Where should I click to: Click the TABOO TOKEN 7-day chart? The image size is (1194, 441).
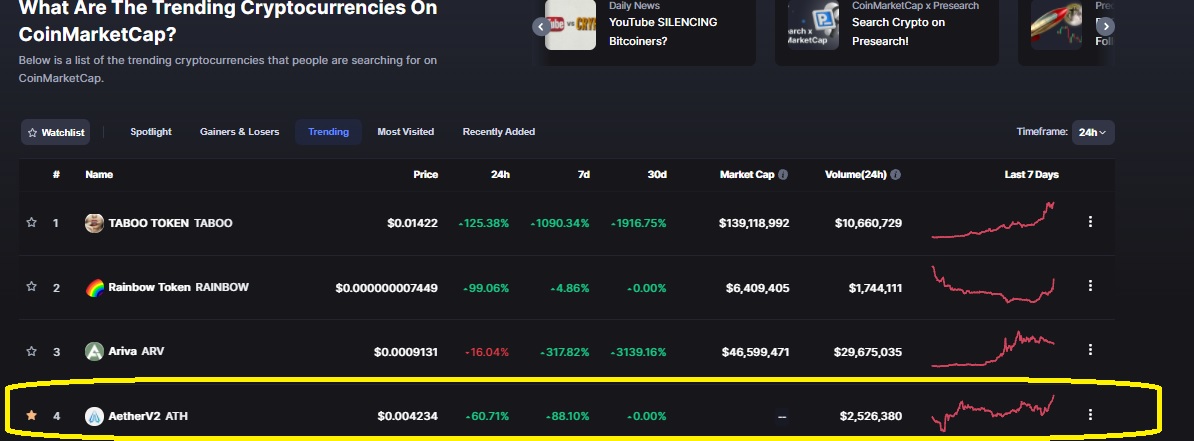993,220
